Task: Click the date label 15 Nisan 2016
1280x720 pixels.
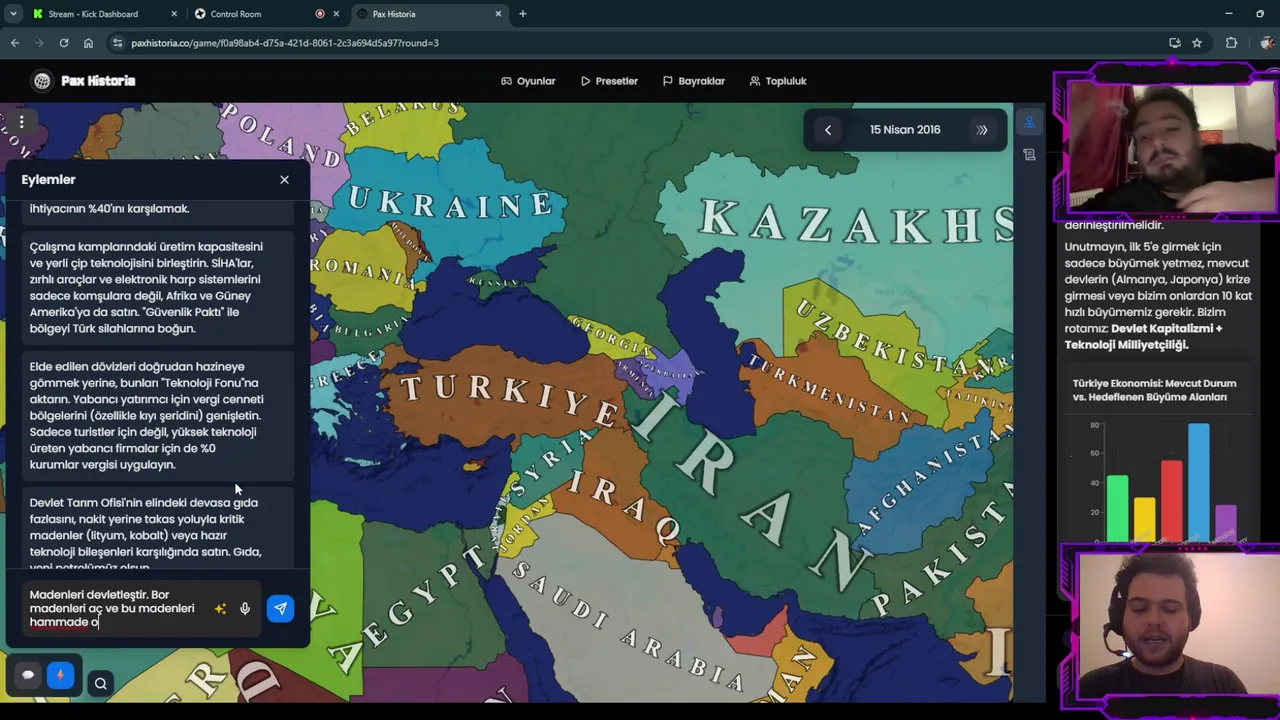Action: pyautogui.click(x=905, y=130)
